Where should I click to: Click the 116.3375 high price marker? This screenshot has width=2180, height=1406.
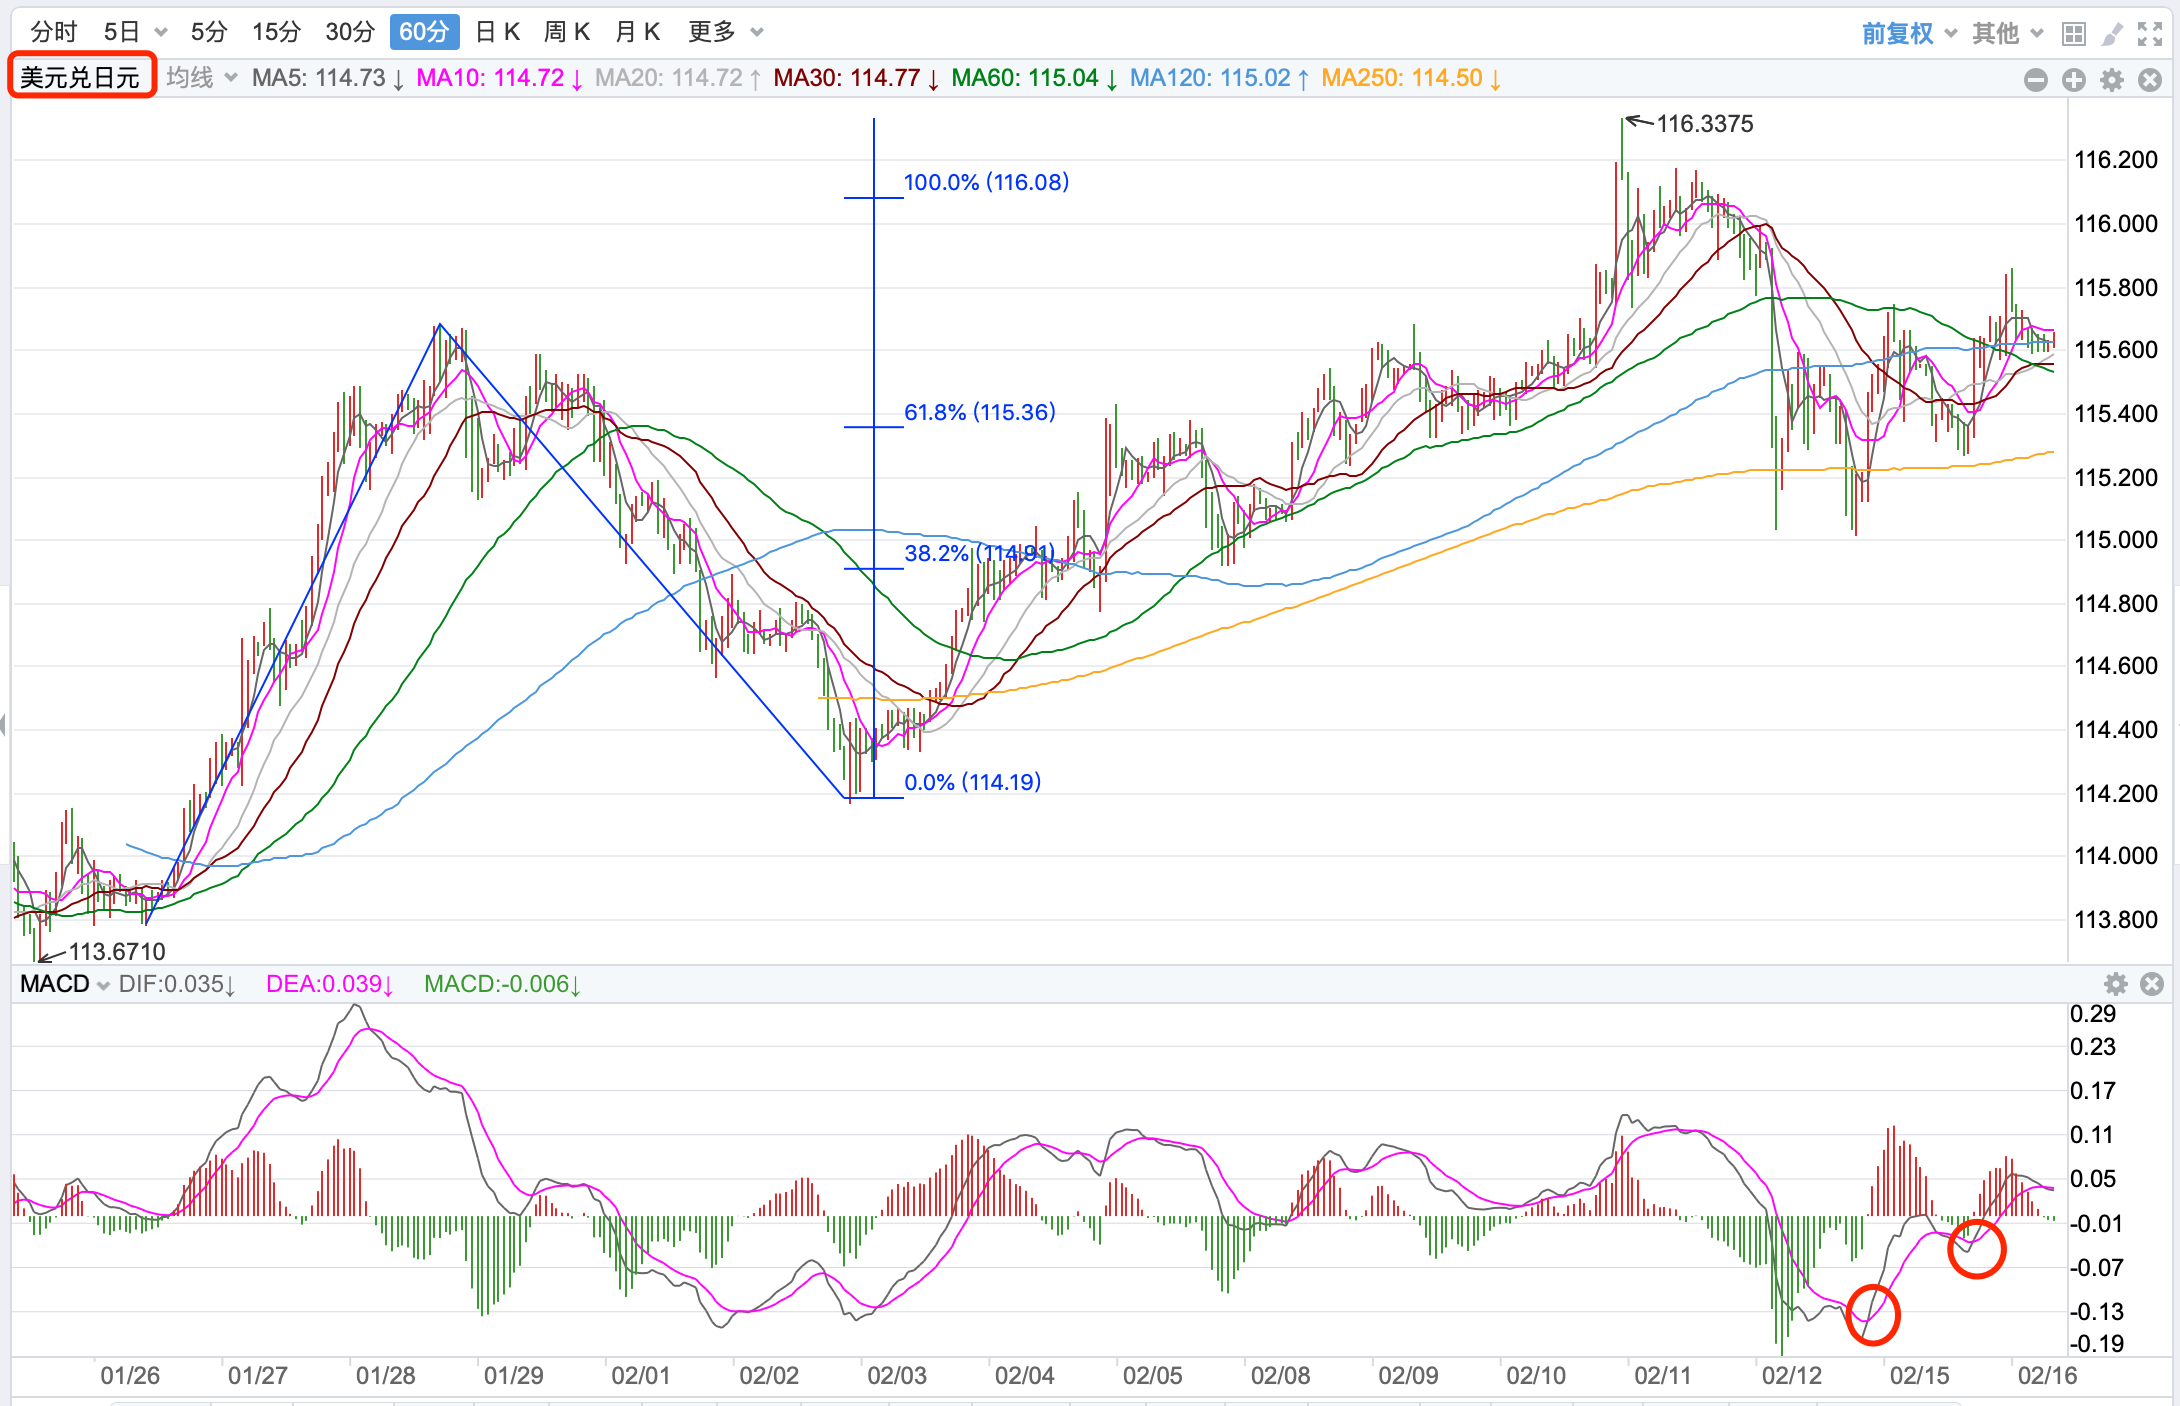tap(1705, 124)
